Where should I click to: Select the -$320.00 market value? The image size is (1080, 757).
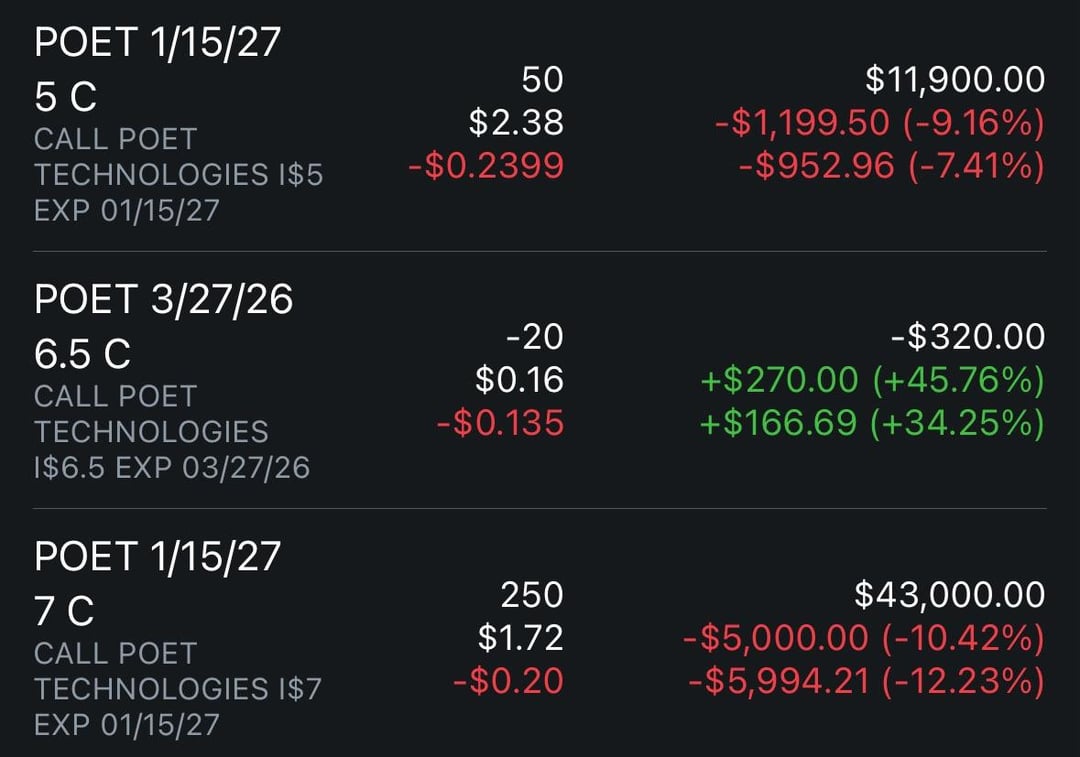(967, 337)
